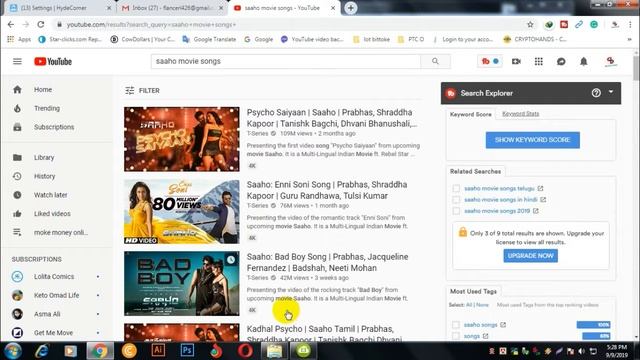Image resolution: width=640 pixels, height=360 pixels.
Task: Check the saaho movie songs telugu box
Action: (456, 189)
